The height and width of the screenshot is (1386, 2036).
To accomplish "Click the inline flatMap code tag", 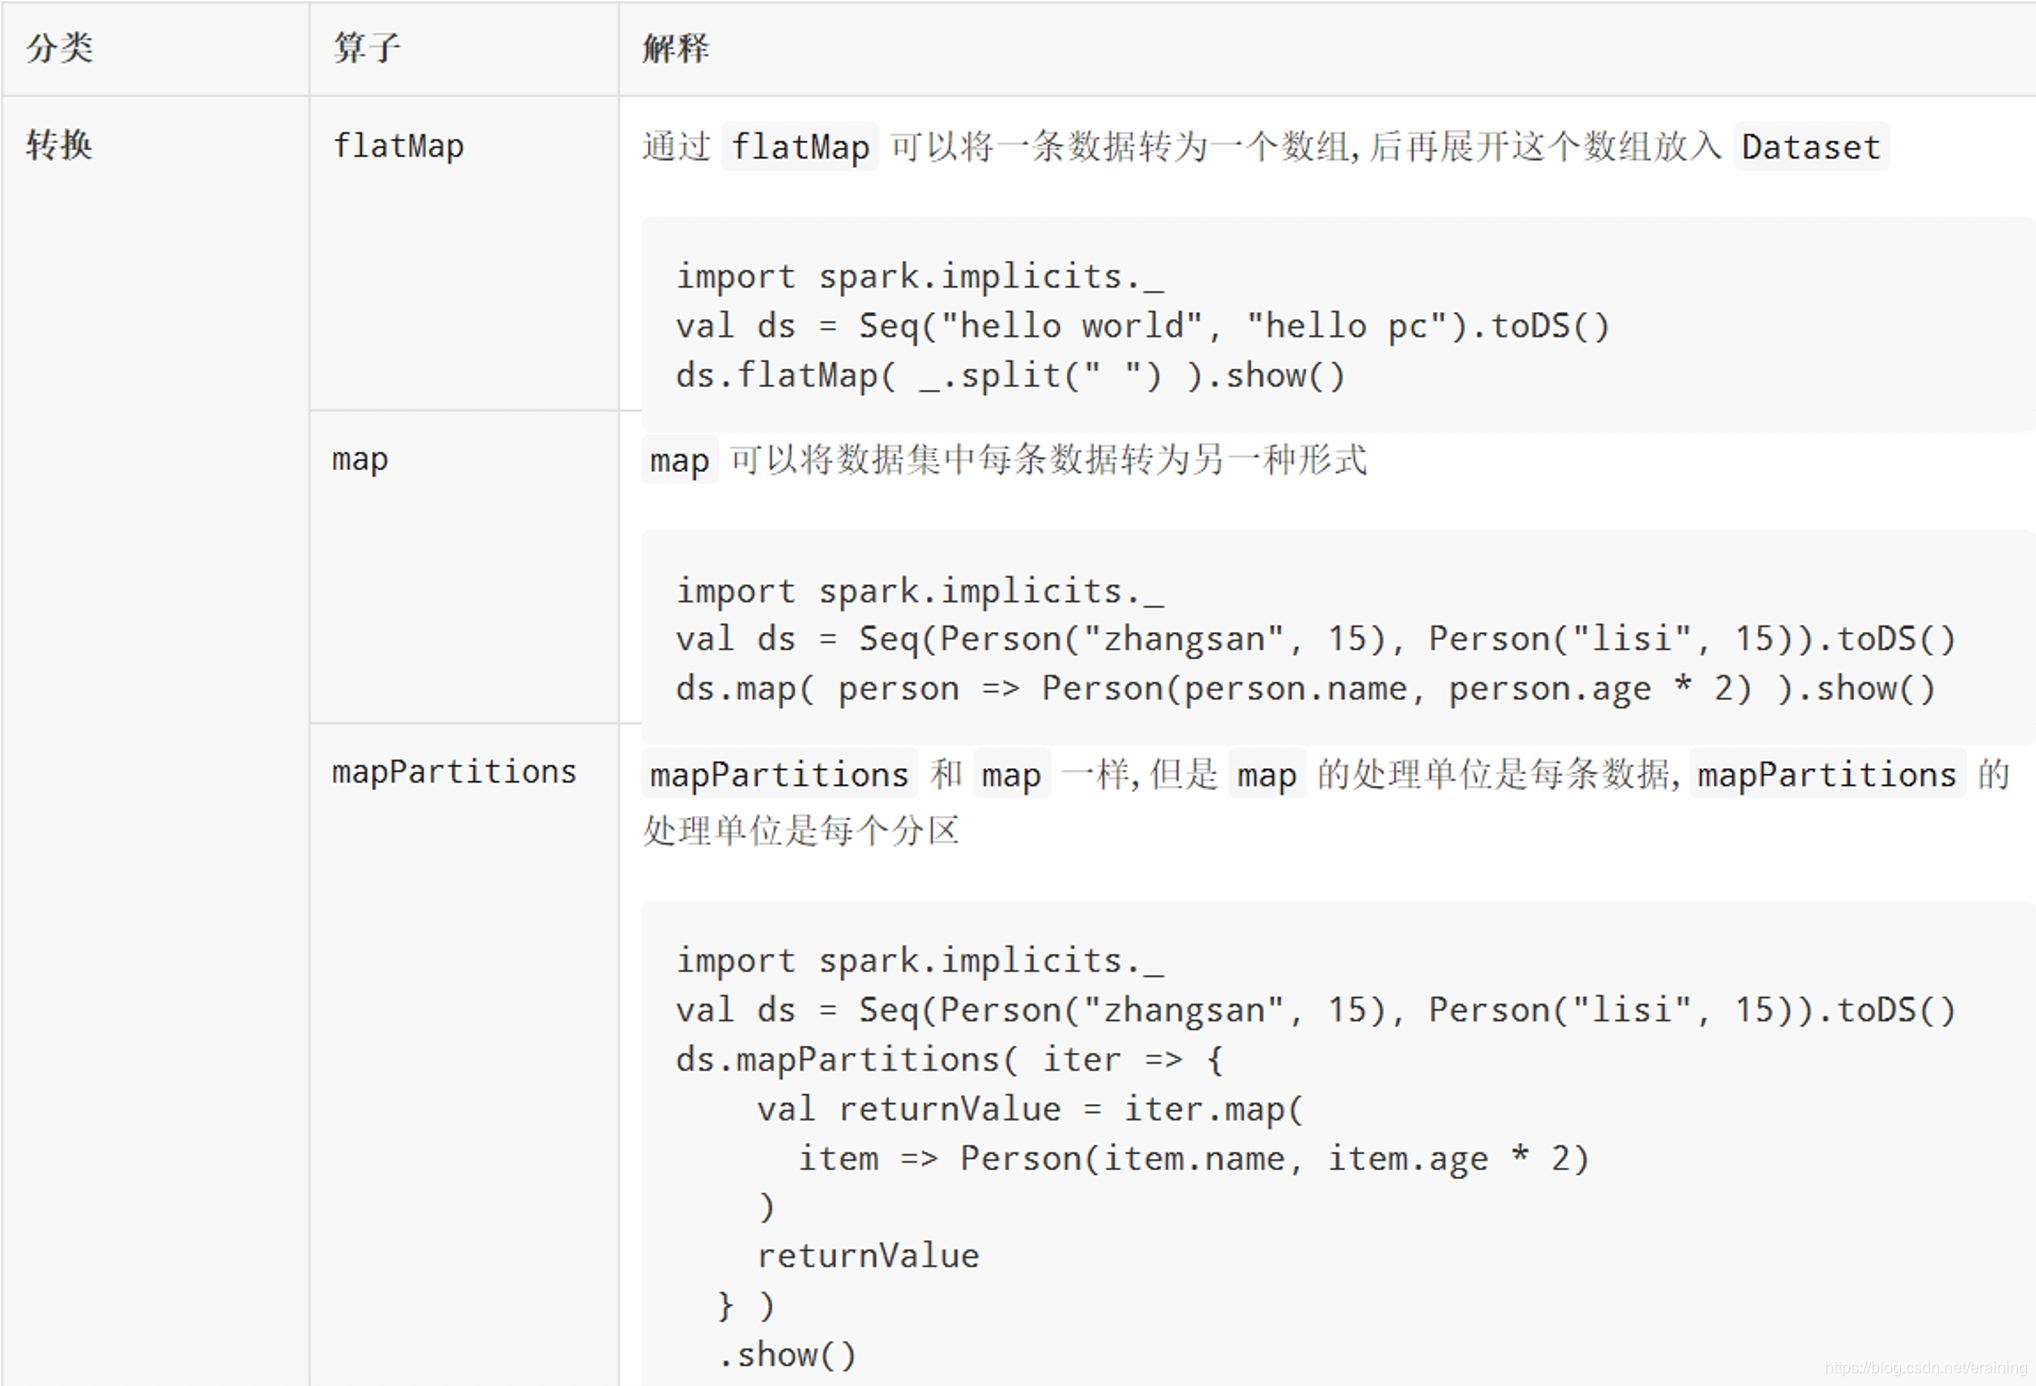I will coord(799,147).
